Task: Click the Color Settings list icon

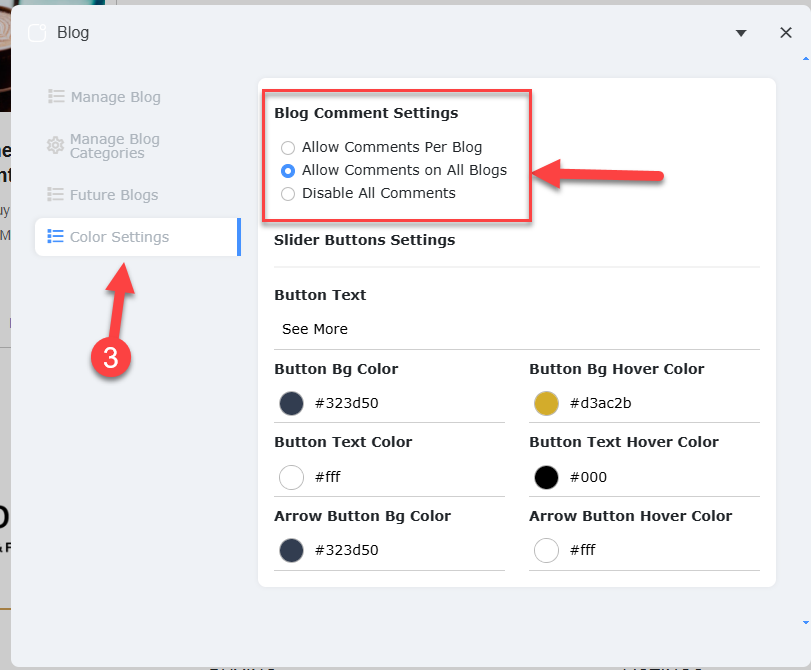Action: 56,237
